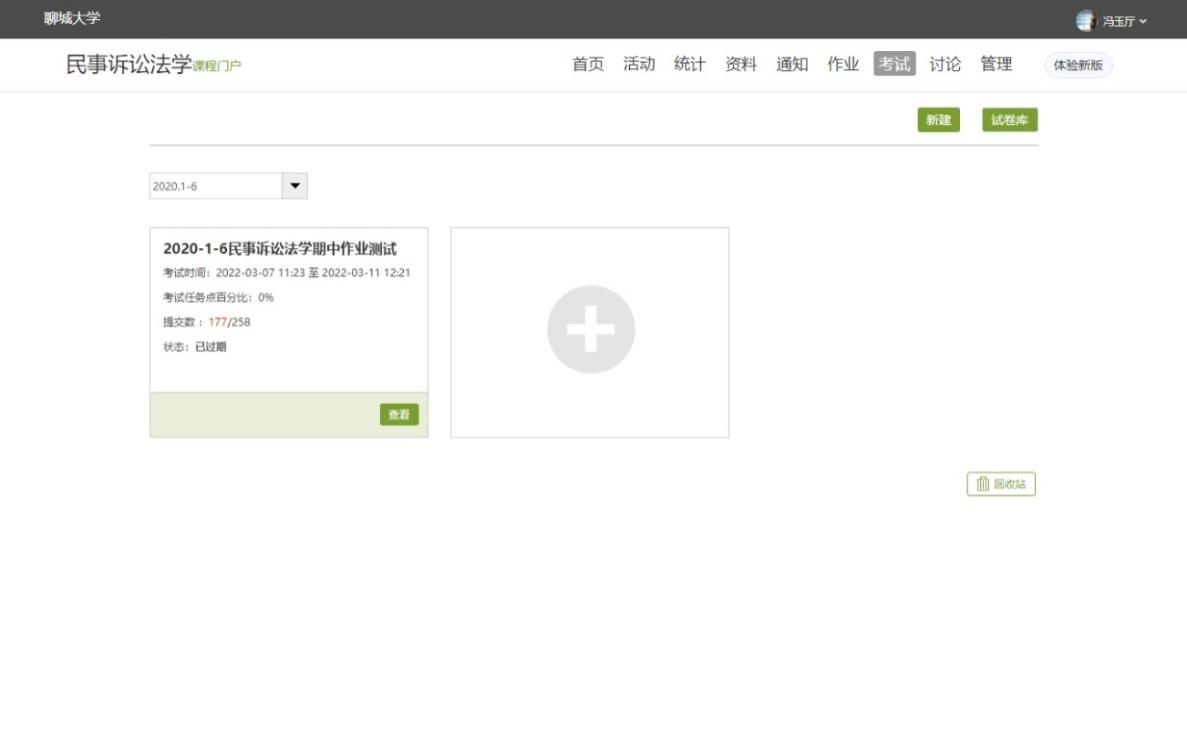Screen dimensions: 1187x734
Task: Open the 试卷库 exam library
Action: click(1009, 120)
